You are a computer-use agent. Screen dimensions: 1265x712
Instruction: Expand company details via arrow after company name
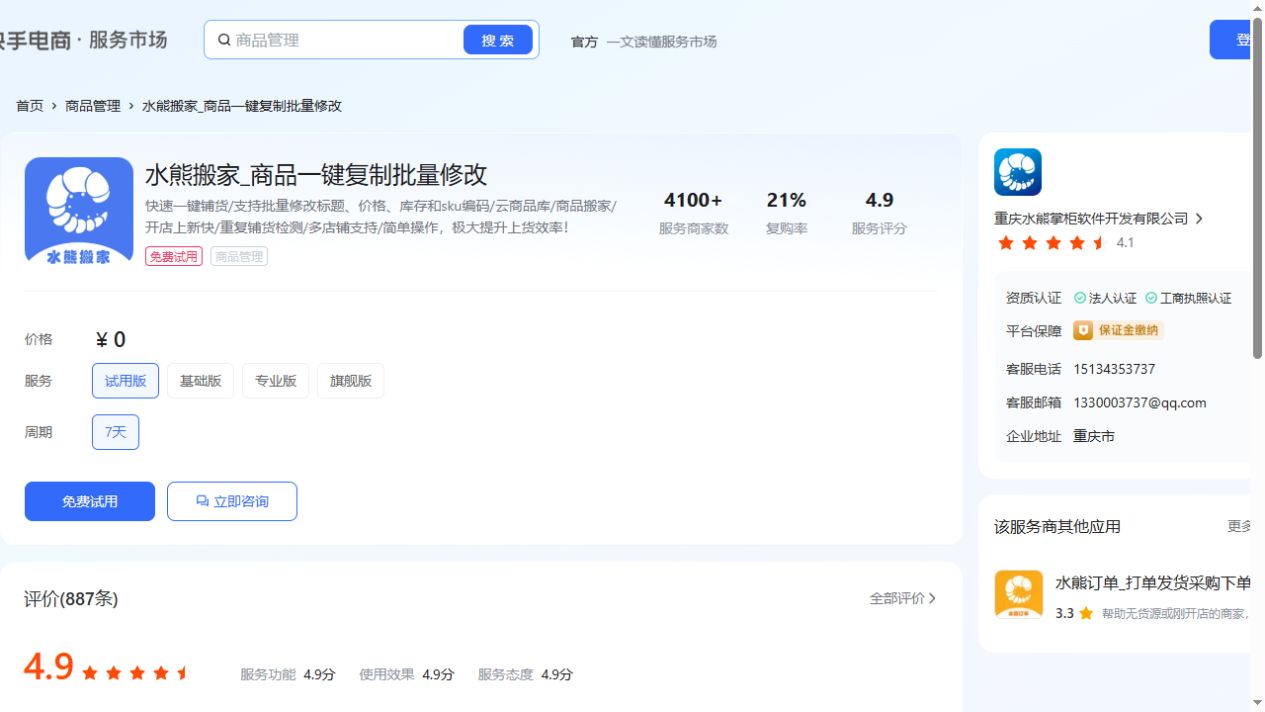(x=1199, y=218)
